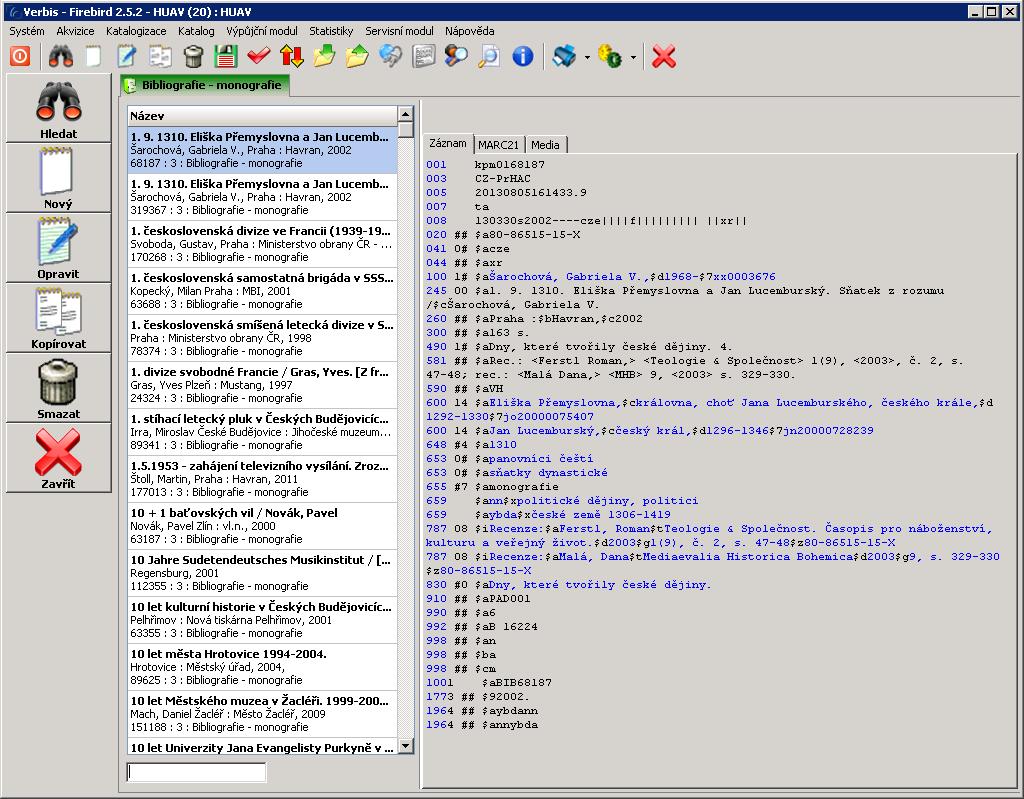Open the Systém menu
This screenshot has height=799, width=1024.
[27, 31]
